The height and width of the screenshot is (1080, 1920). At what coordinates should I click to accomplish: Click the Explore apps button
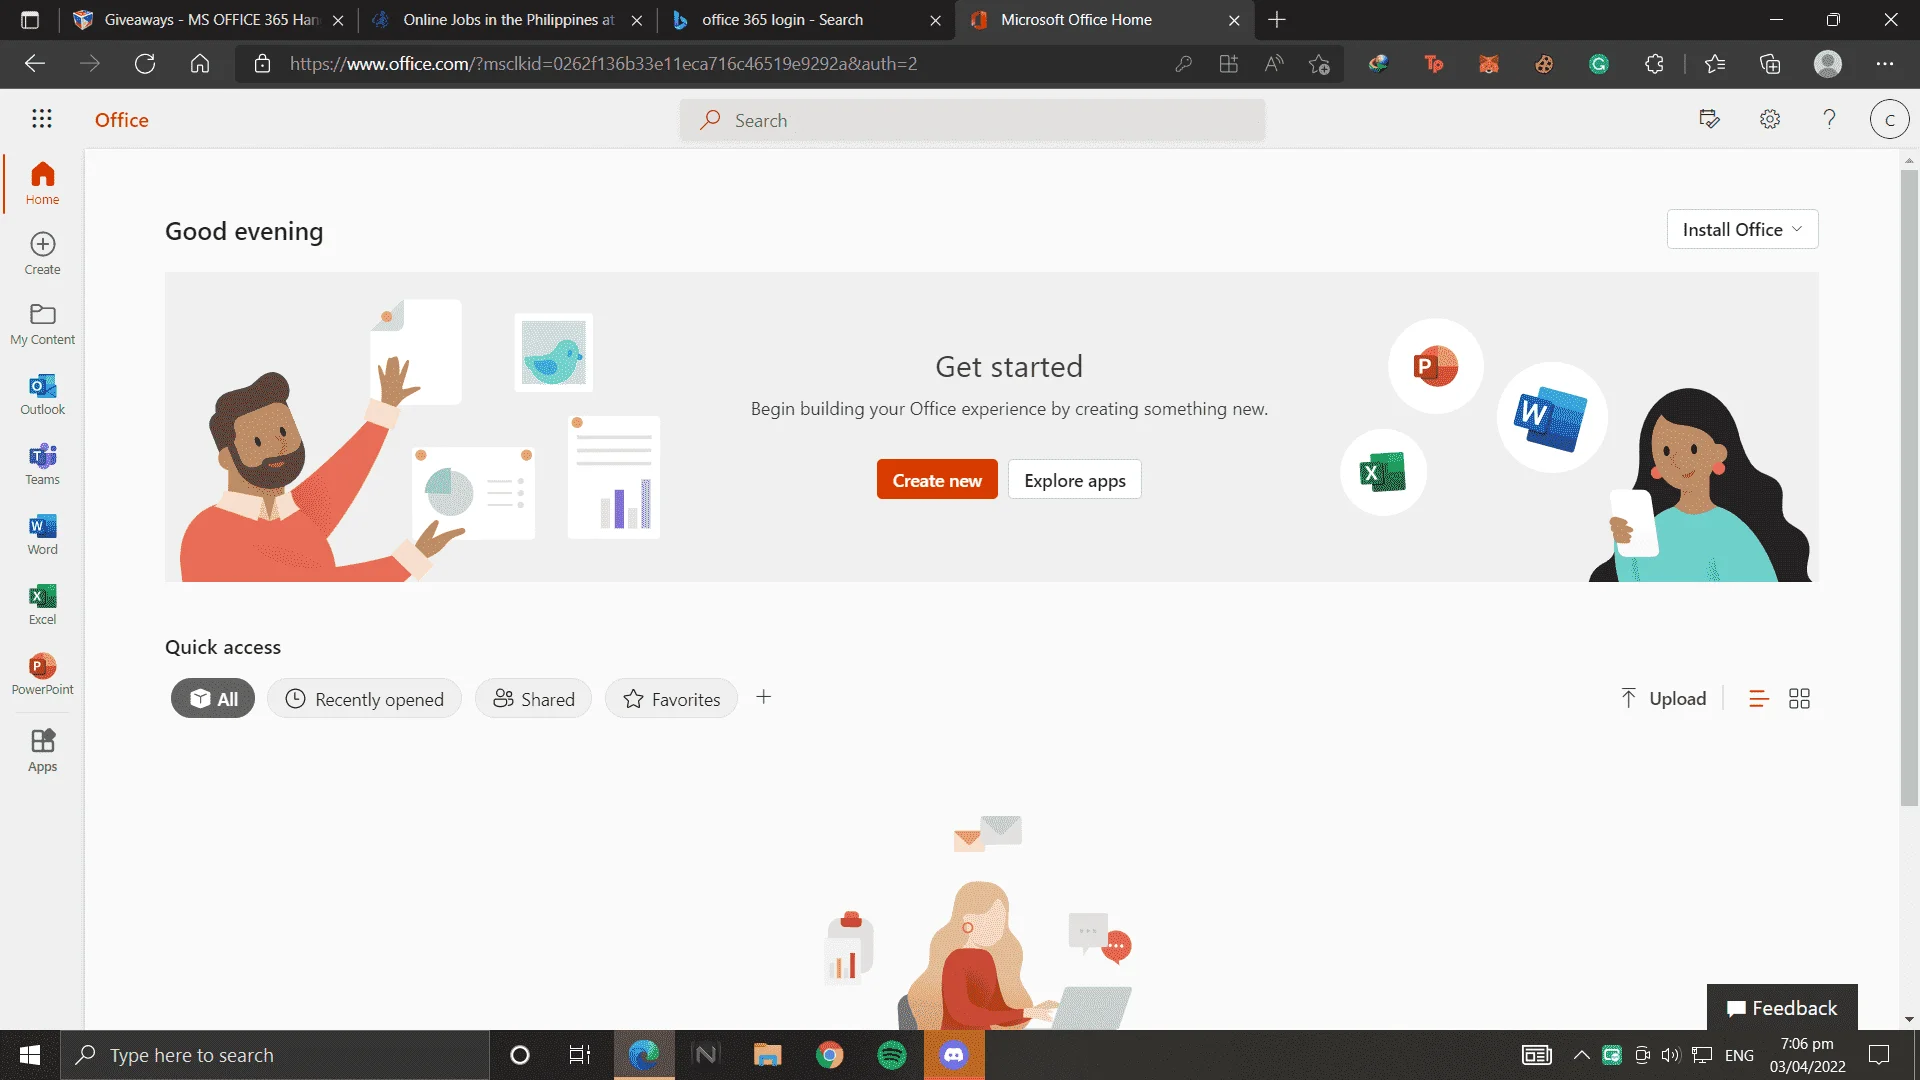click(1074, 480)
